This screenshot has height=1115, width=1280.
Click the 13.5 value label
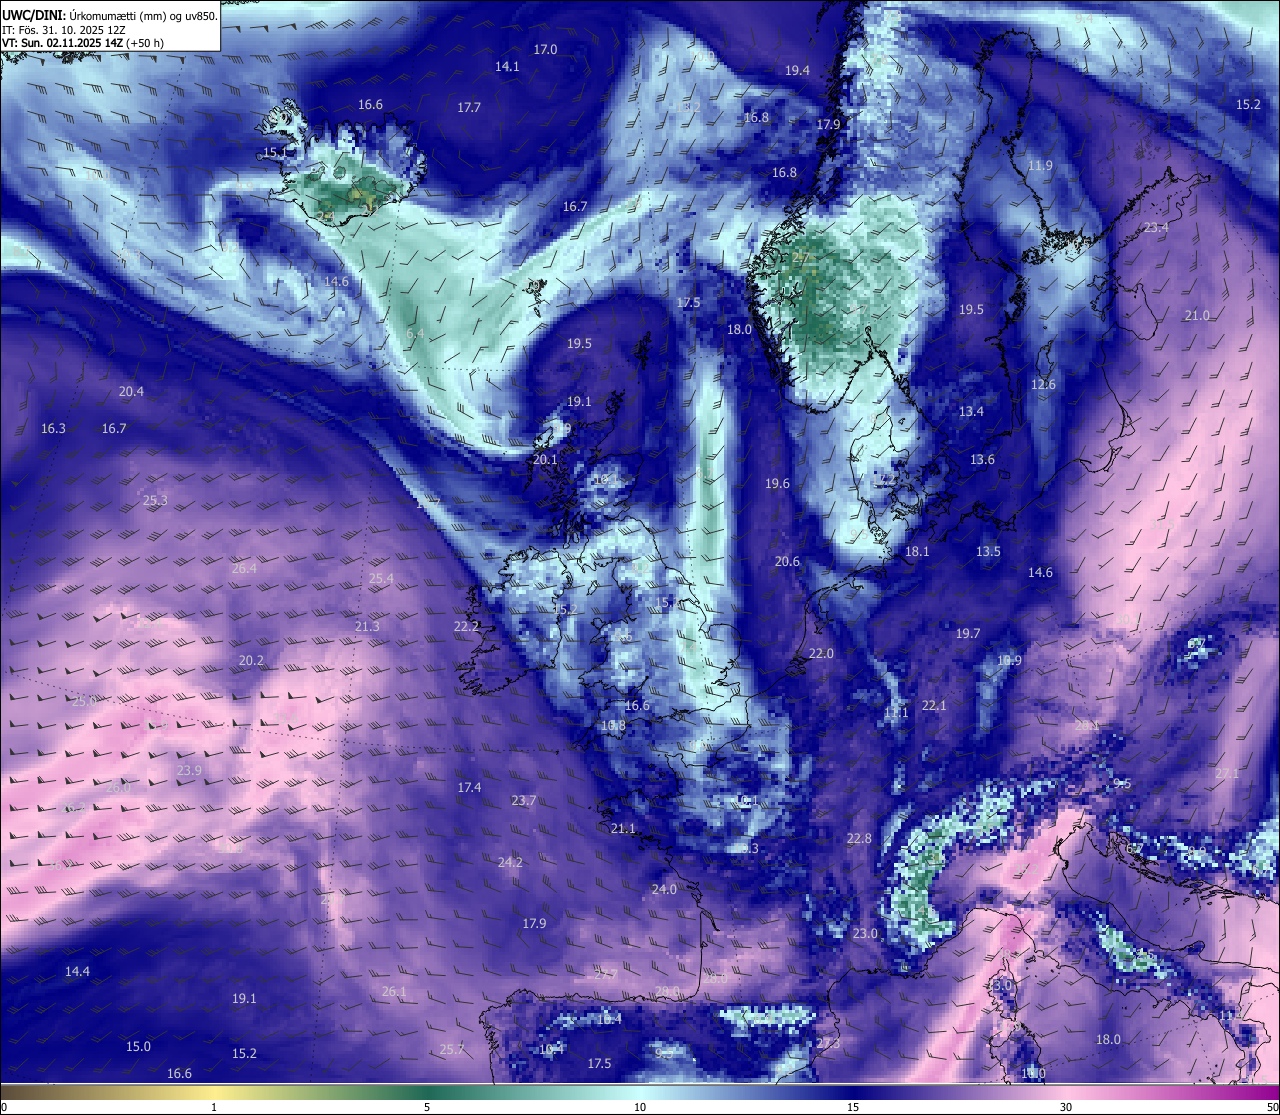click(988, 551)
